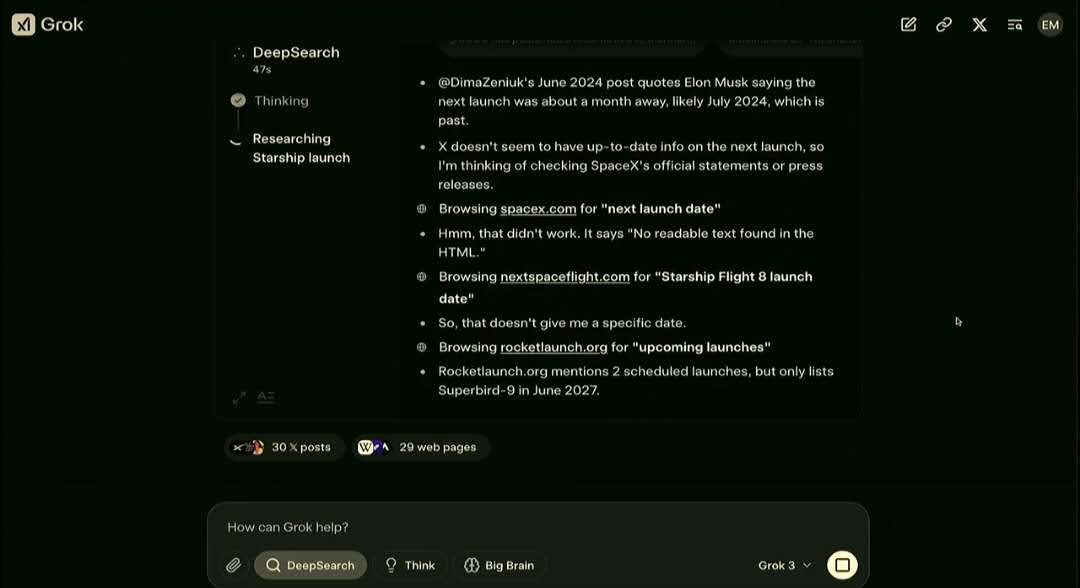Click the Thinking step checkmark icon

pos(238,100)
